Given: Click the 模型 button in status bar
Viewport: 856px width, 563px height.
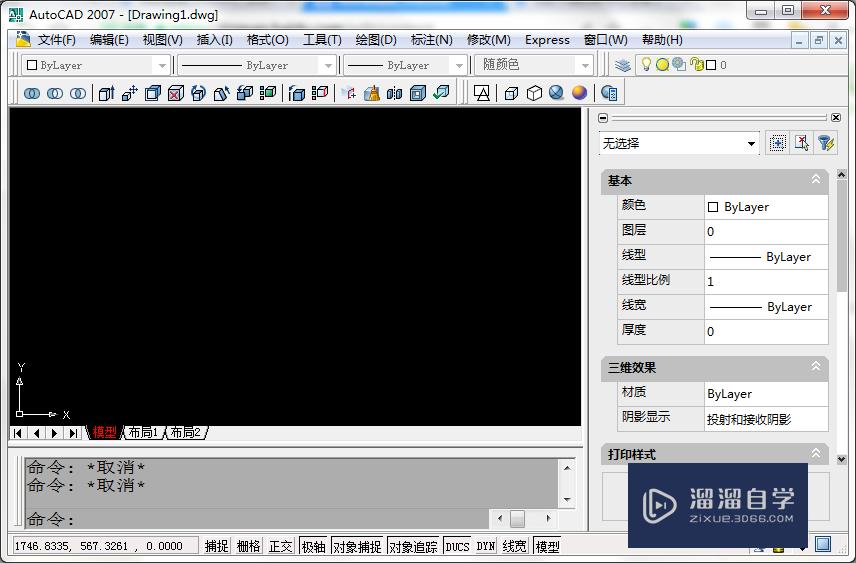Looking at the screenshot, I should (547, 546).
